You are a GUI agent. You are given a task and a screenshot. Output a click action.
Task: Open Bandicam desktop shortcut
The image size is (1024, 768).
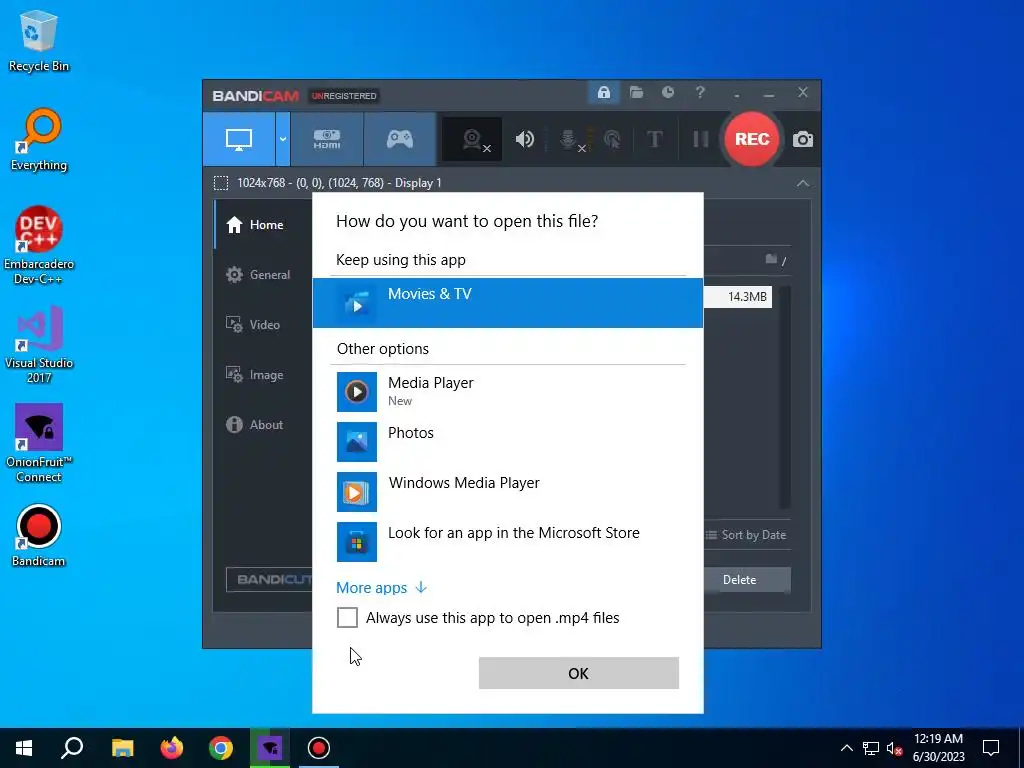(x=39, y=536)
